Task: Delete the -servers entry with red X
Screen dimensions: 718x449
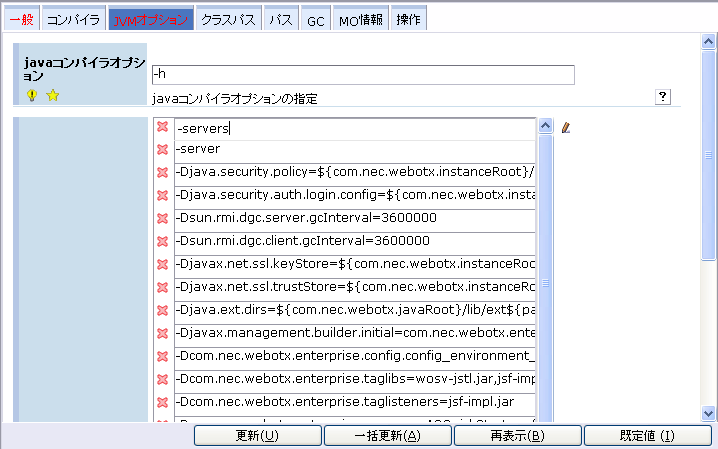Action: point(162,128)
